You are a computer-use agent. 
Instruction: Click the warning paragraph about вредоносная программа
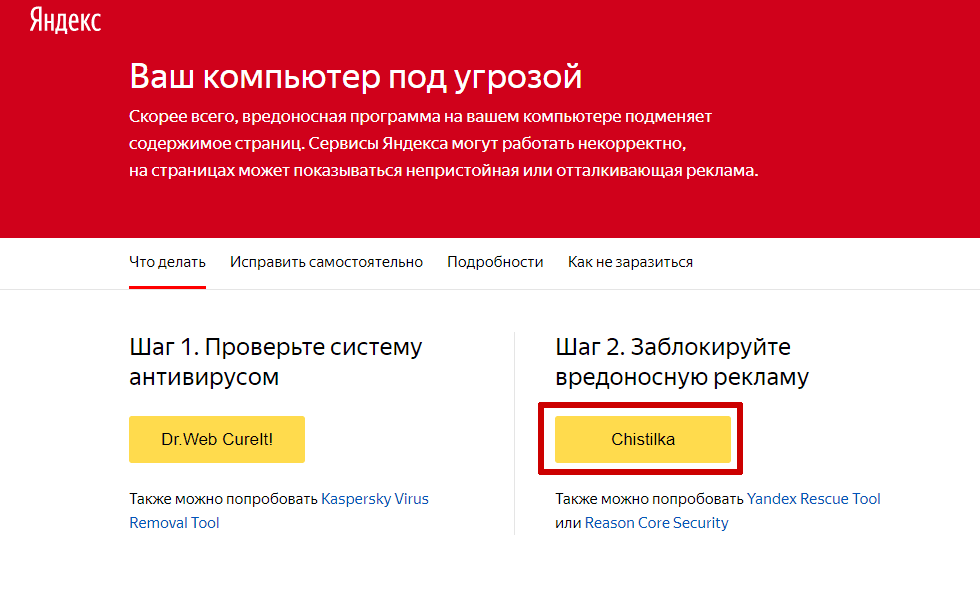443,143
